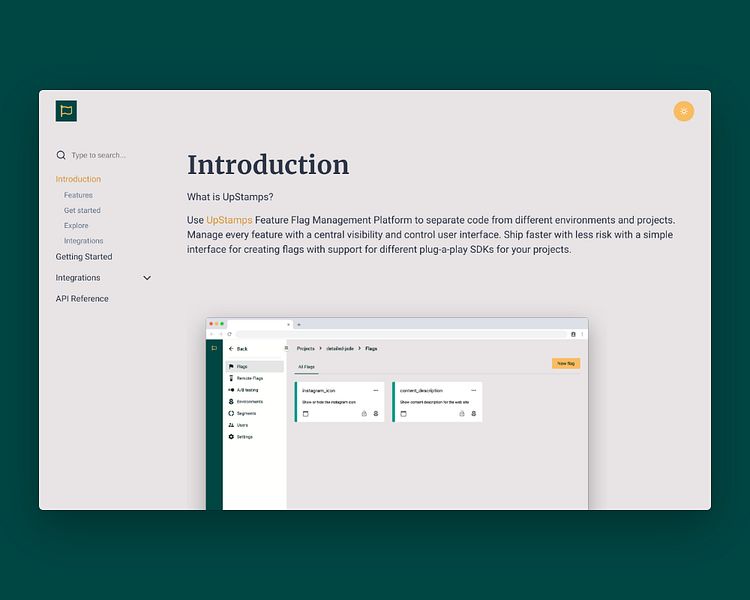Click the Introduction heading

tap(268, 165)
